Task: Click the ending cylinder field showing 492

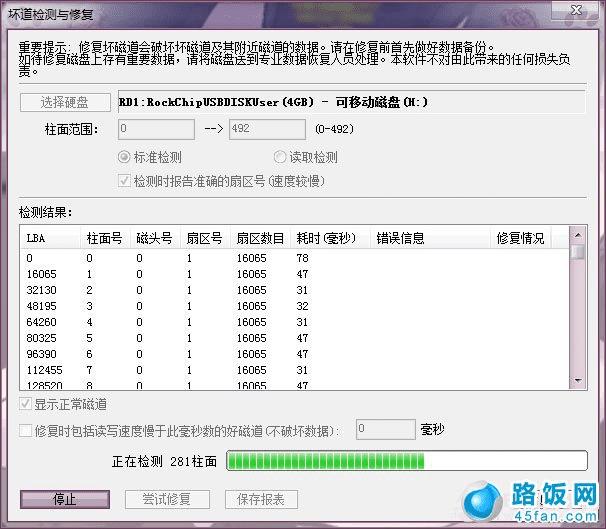Action: pos(267,129)
